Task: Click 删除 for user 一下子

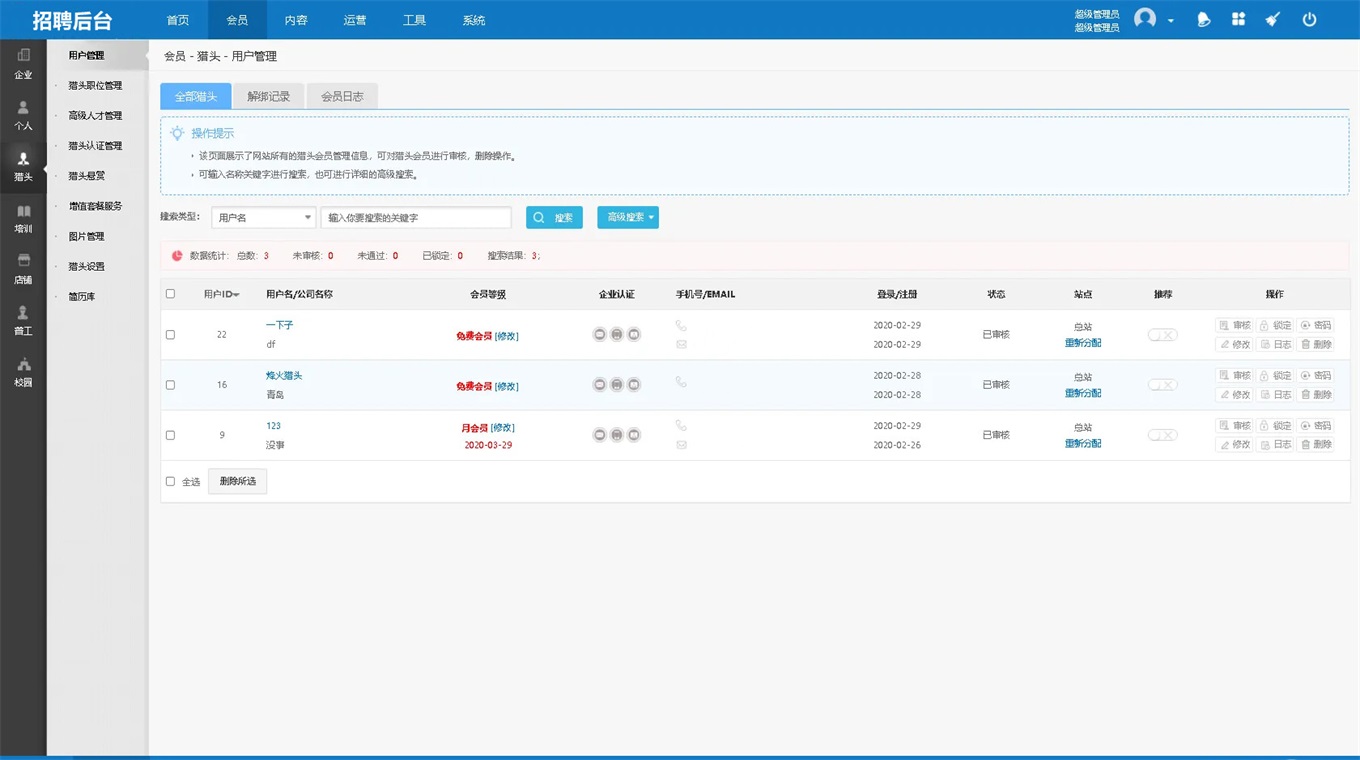Action: pos(1315,344)
